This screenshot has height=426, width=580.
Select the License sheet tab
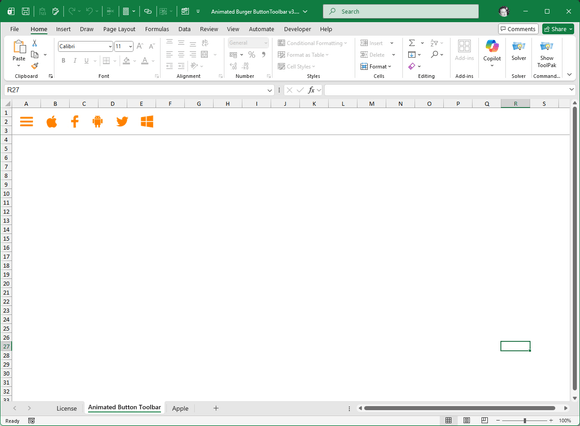tap(67, 408)
